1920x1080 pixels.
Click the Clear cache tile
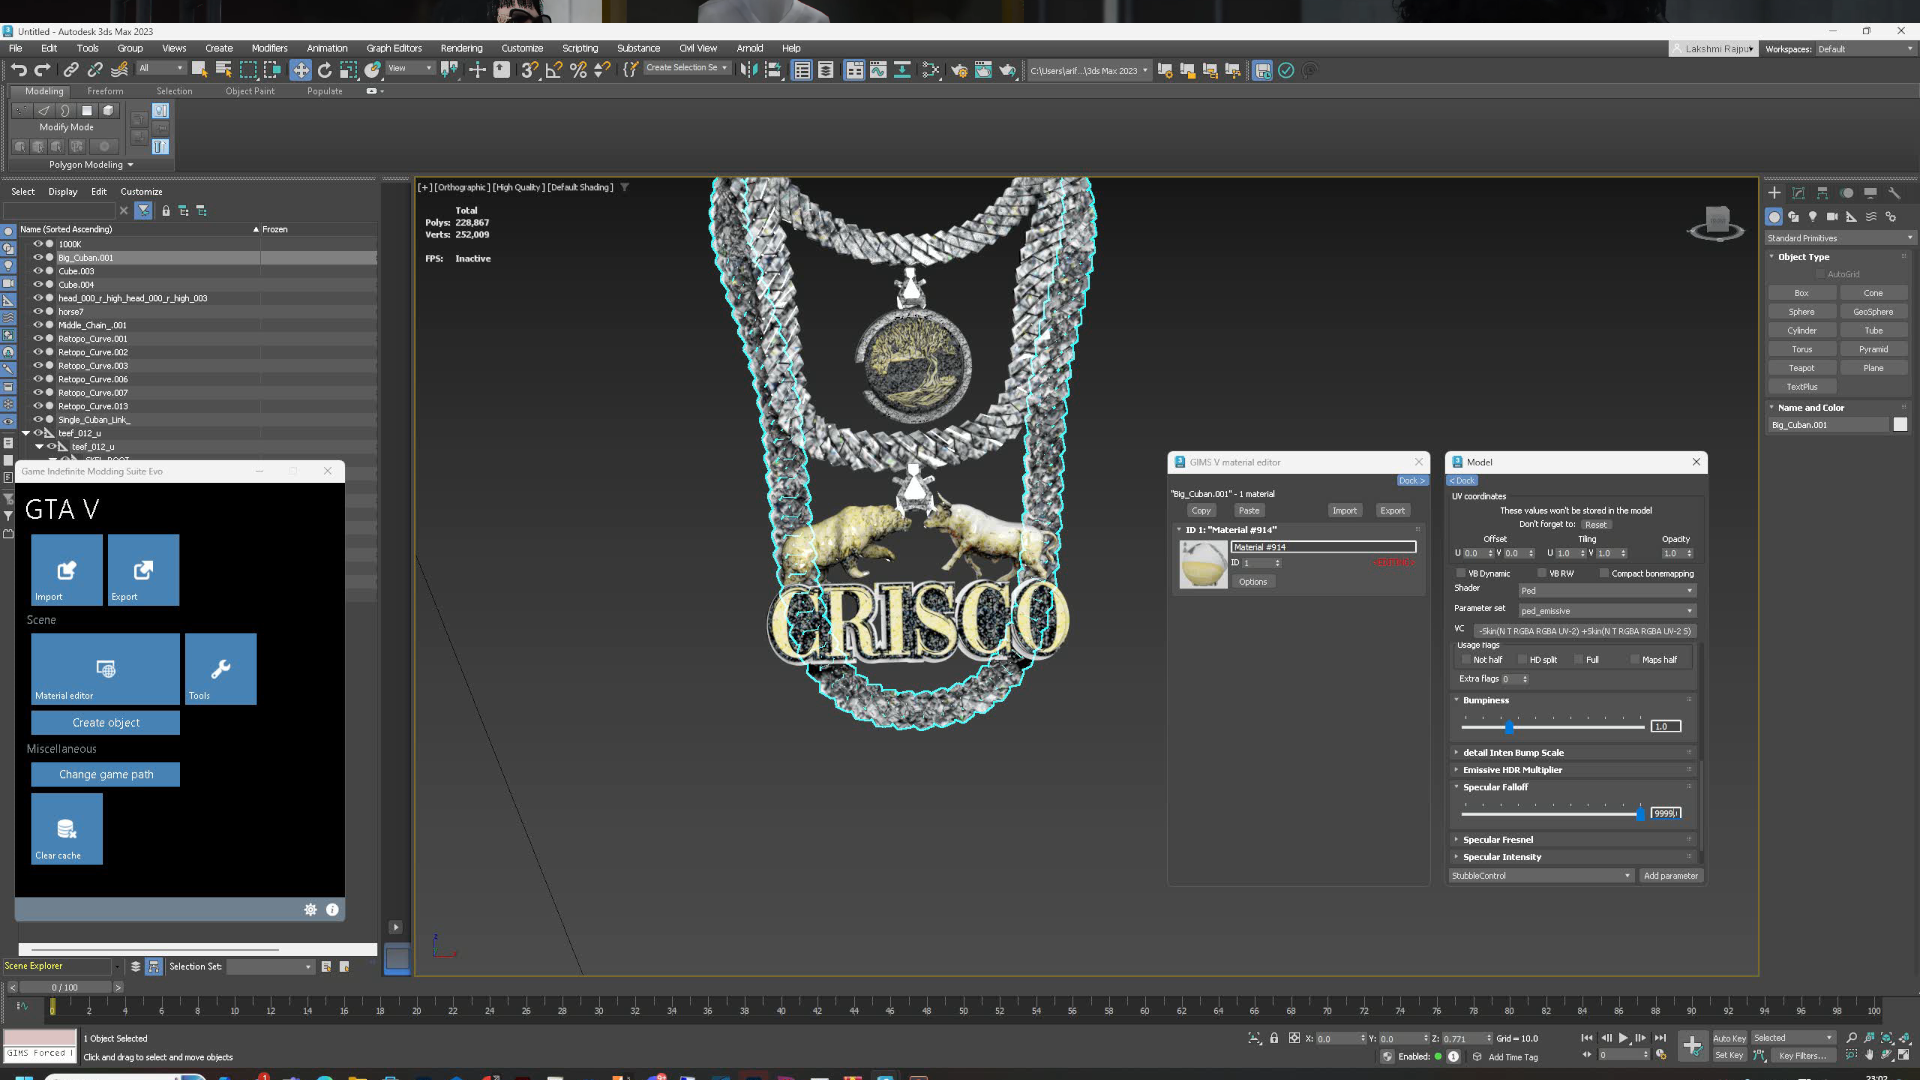click(66, 829)
